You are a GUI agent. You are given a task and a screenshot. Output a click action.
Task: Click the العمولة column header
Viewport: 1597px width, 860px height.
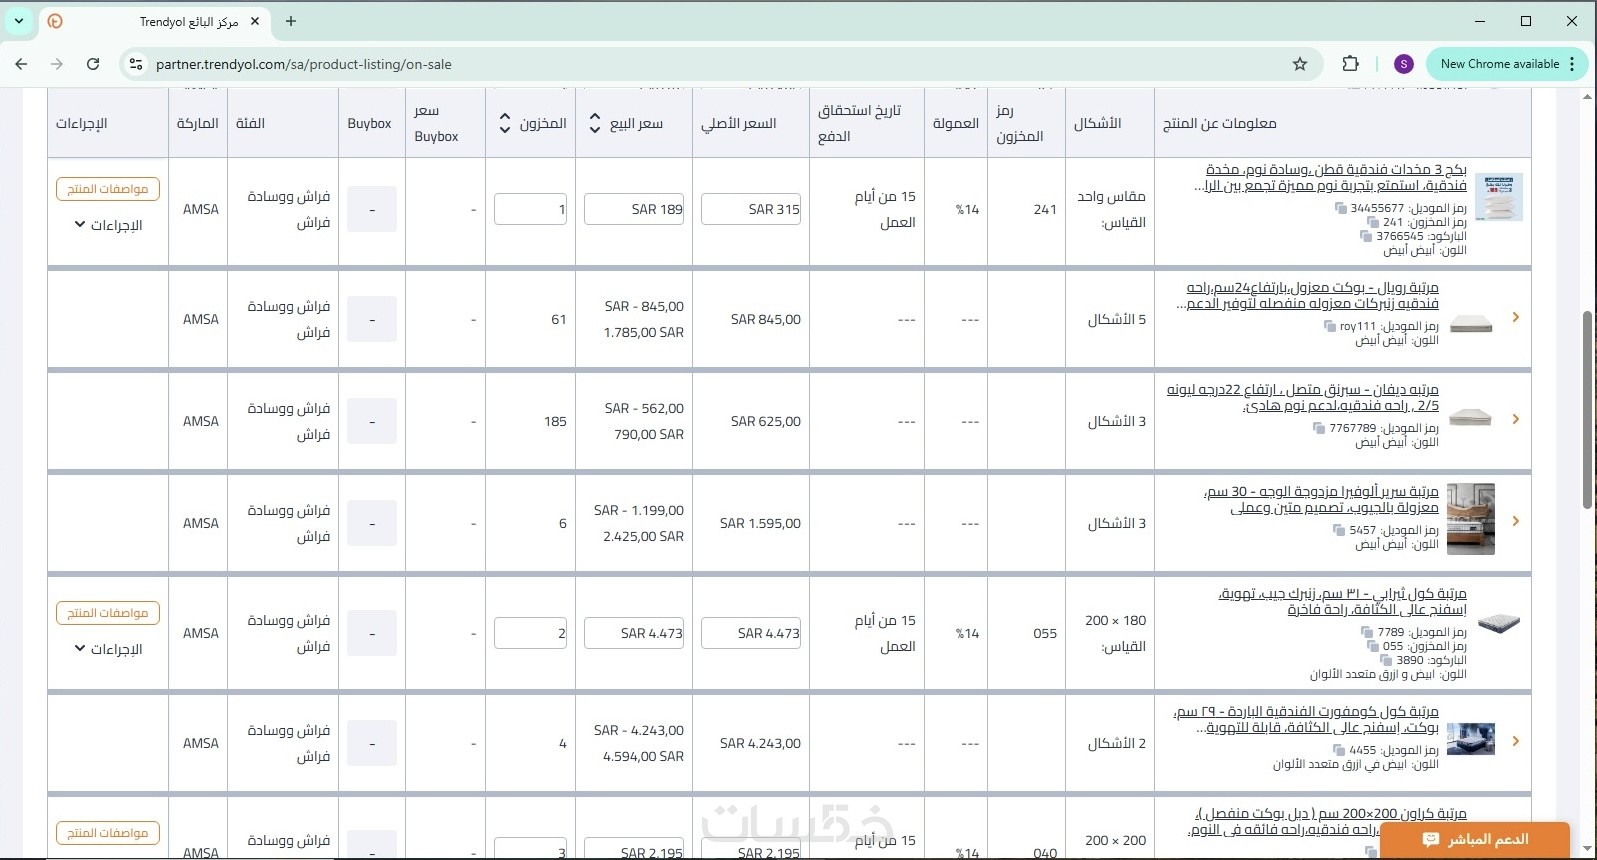pyautogui.click(x=956, y=123)
